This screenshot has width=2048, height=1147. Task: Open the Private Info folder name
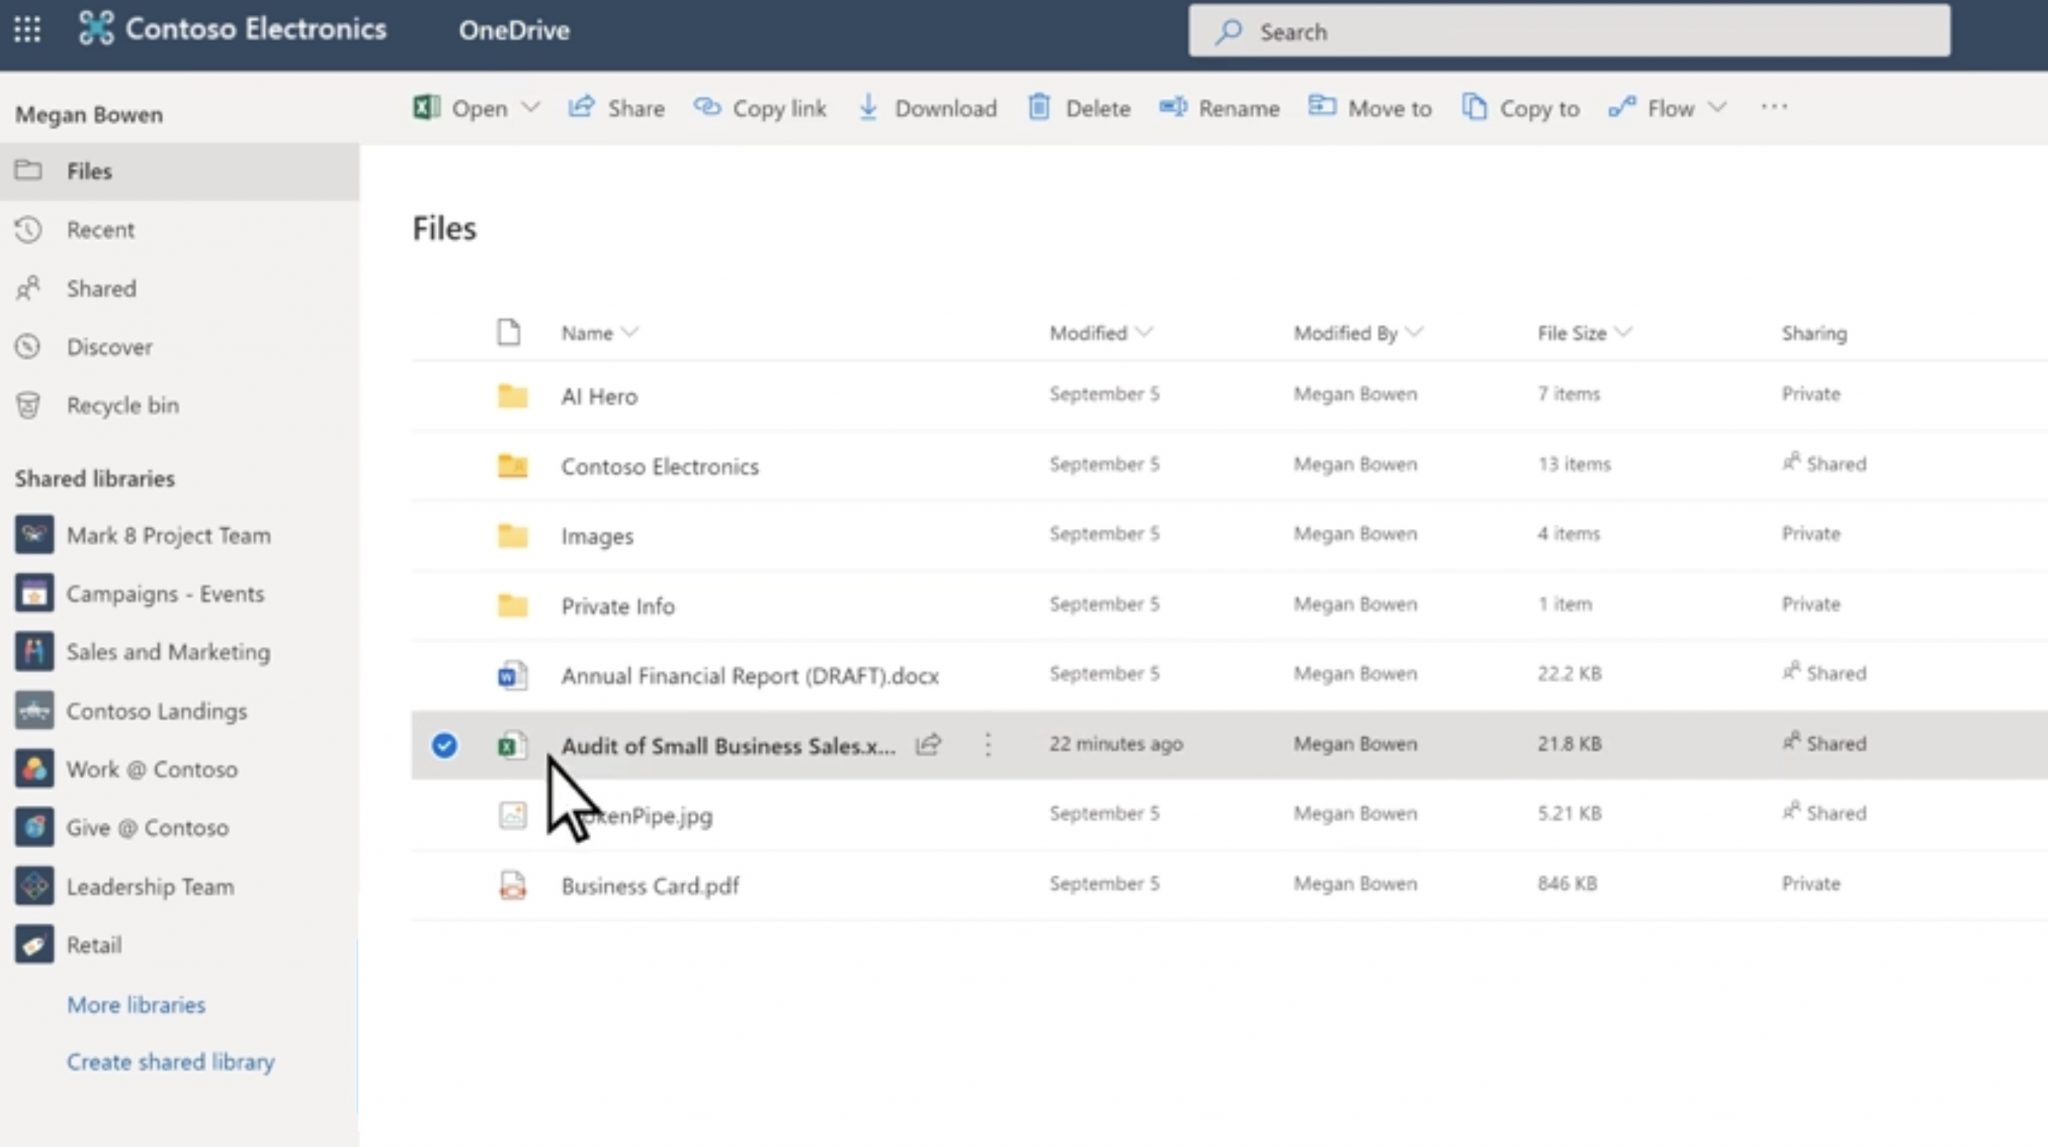[618, 606]
